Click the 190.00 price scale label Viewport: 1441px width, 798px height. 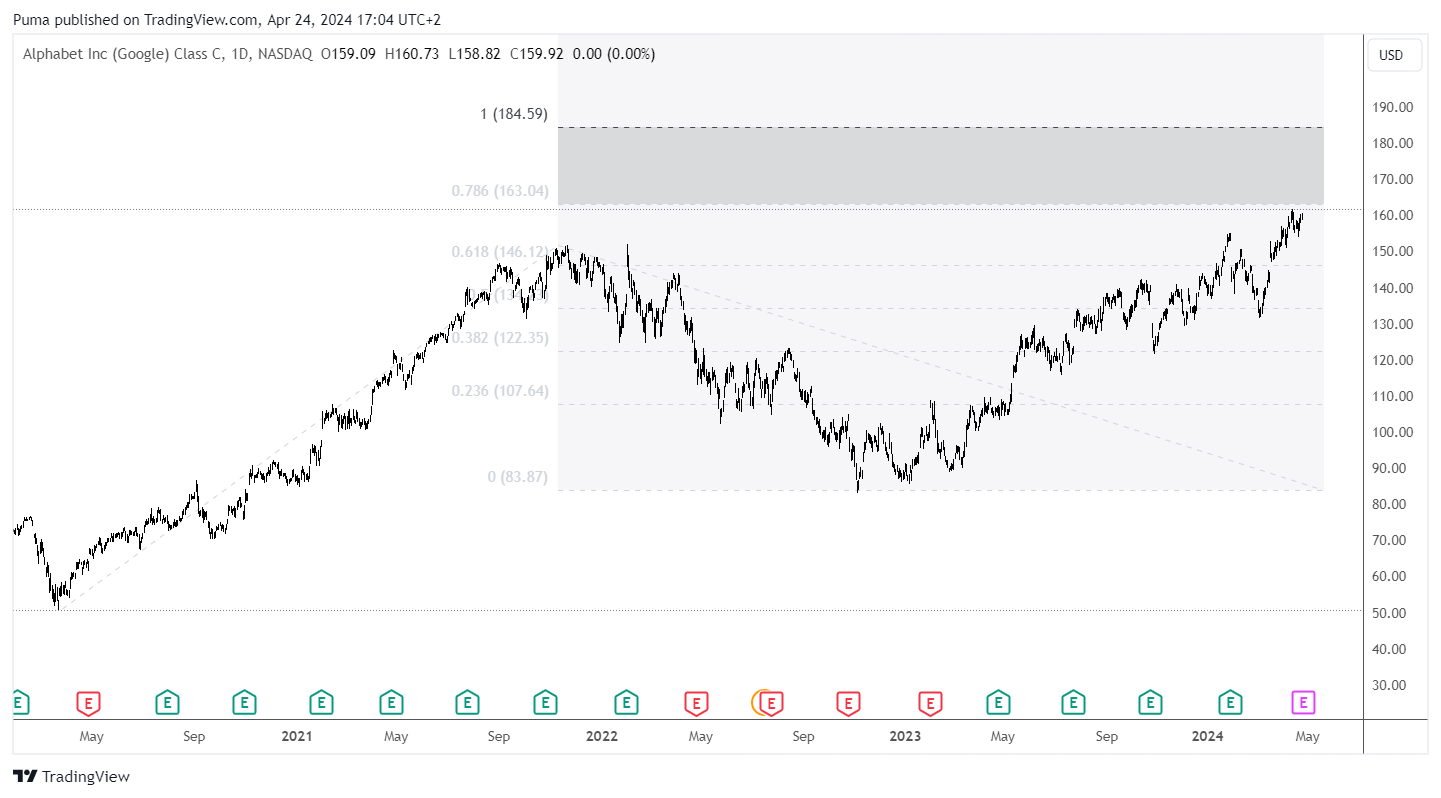click(1392, 107)
